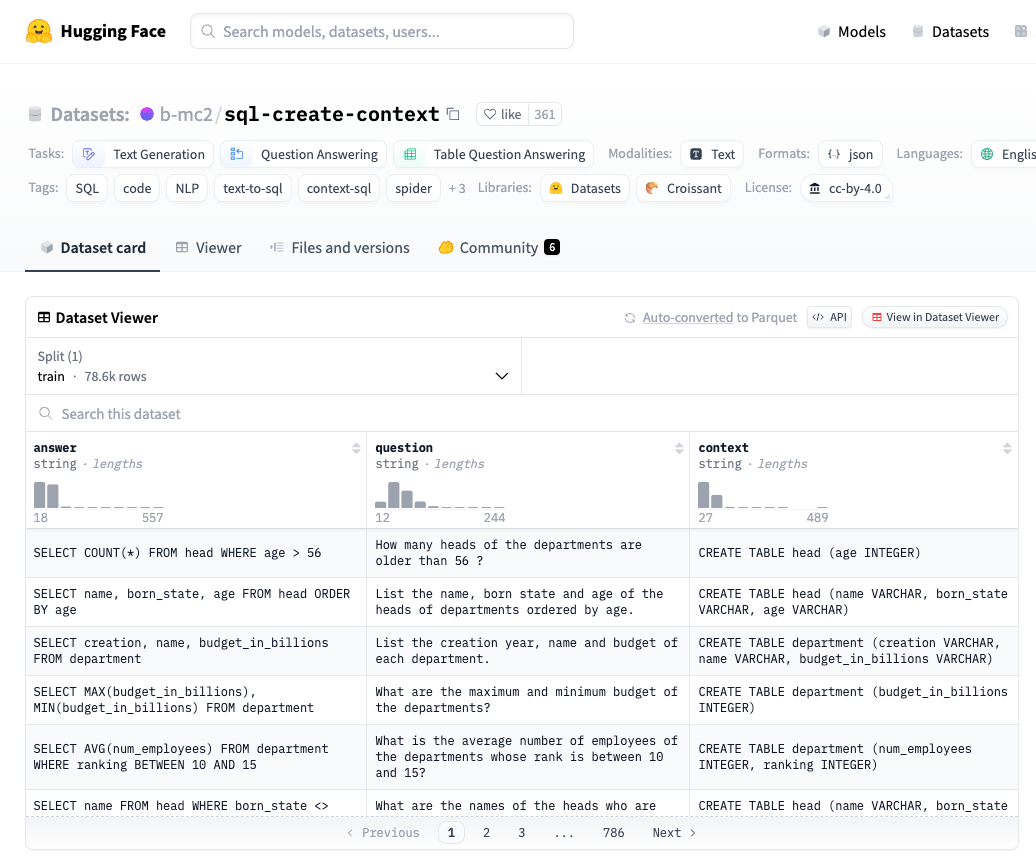Select 'SELECT MAX(budget_in_billions)' answer cell
The image size is (1036, 859).
[x=196, y=700]
